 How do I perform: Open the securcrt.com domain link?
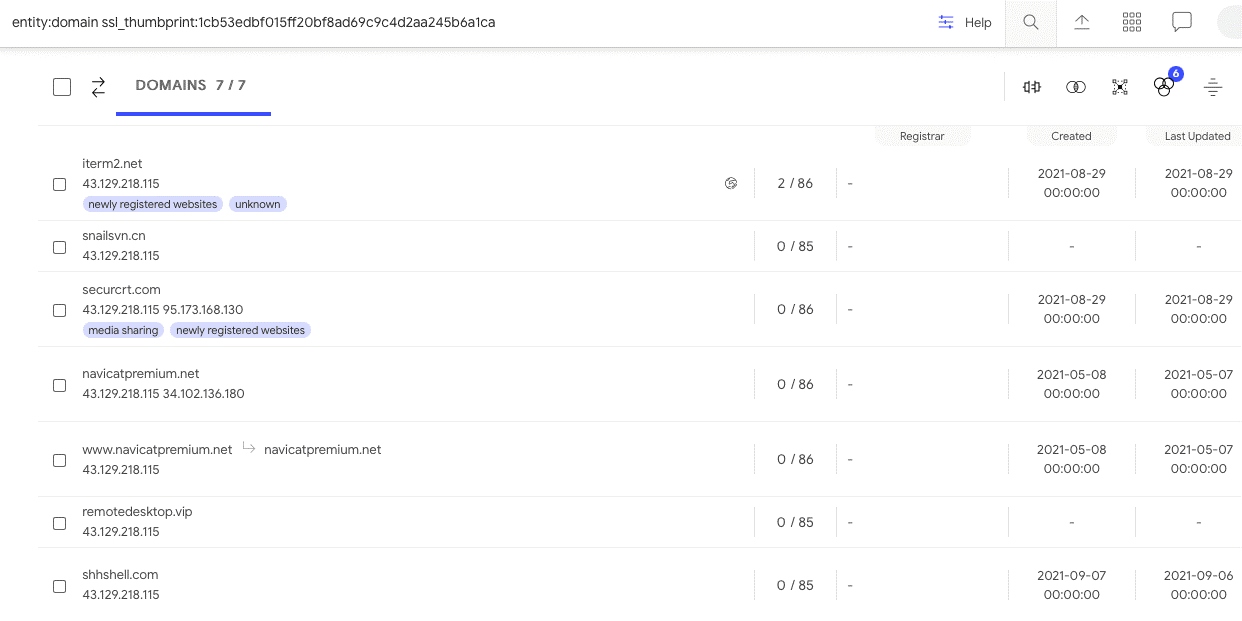(x=121, y=290)
